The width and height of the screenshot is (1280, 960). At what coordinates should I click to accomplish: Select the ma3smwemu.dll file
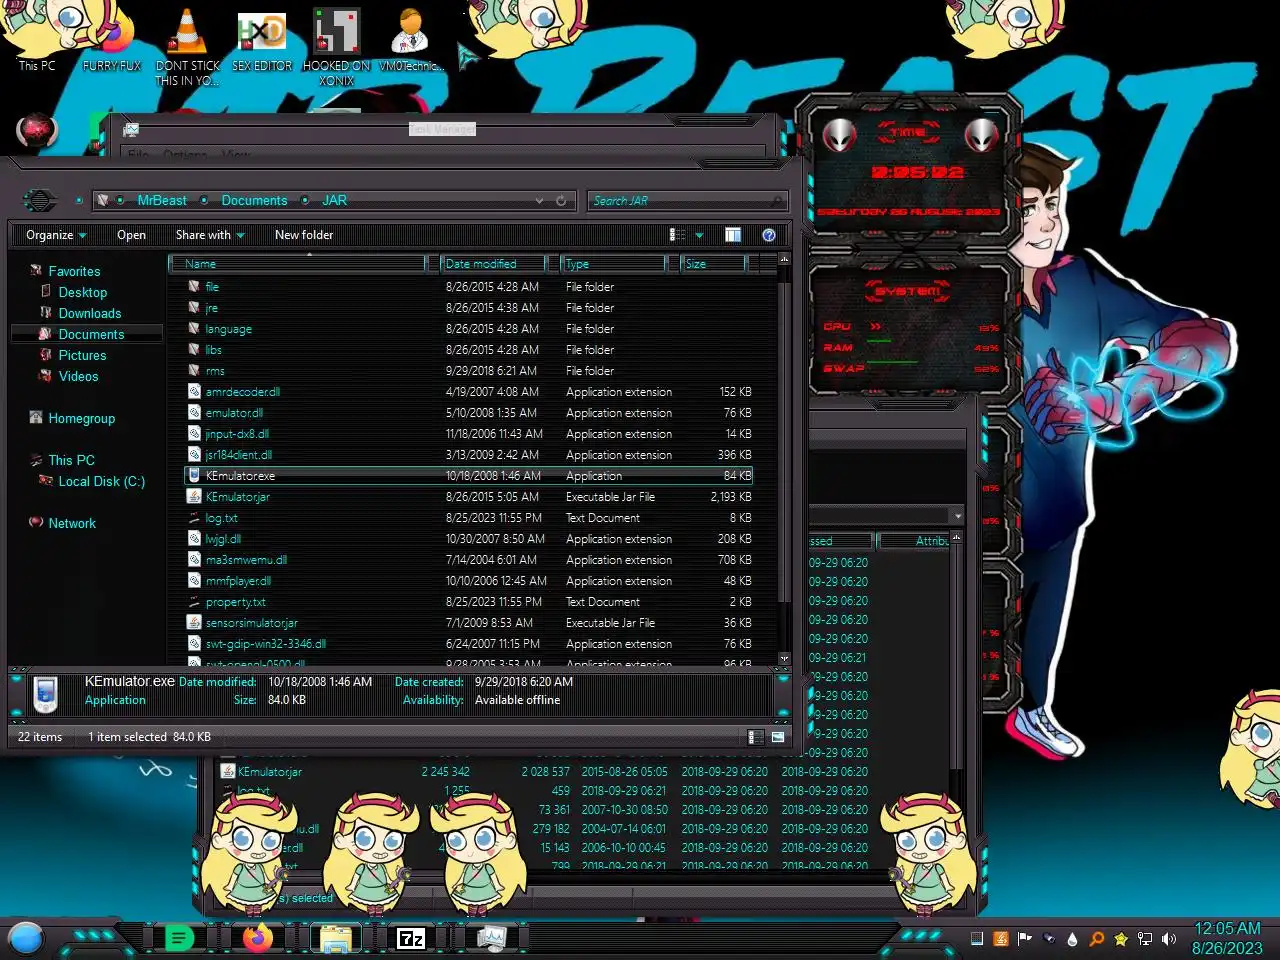click(470, 560)
